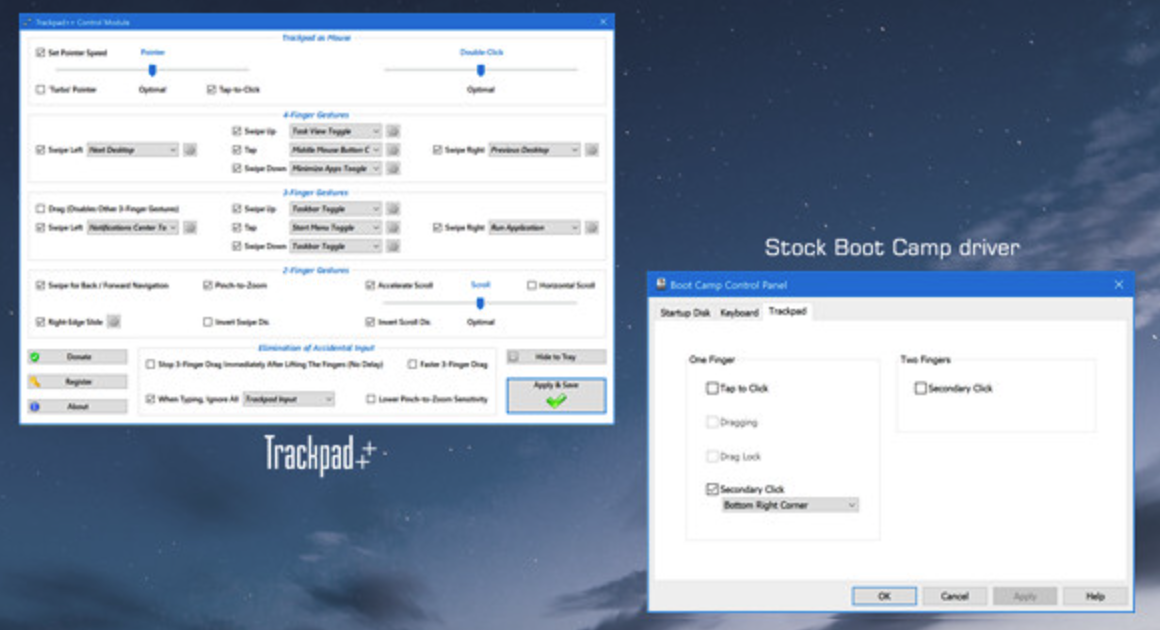Click settings icon beside Start Menu Toggle
Image resolution: width=1160 pixels, height=630 pixels.
pyautogui.click(x=393, y=228)
